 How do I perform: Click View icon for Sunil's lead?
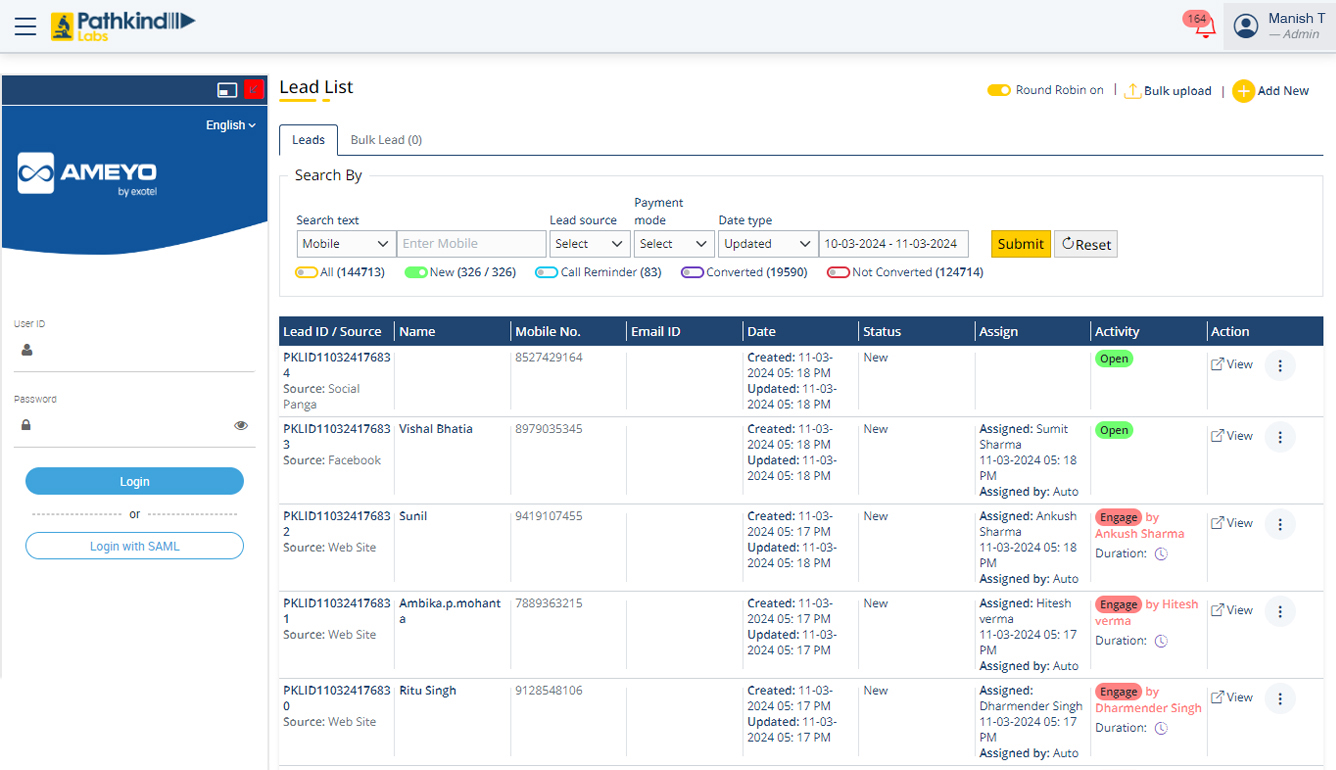1217,523
